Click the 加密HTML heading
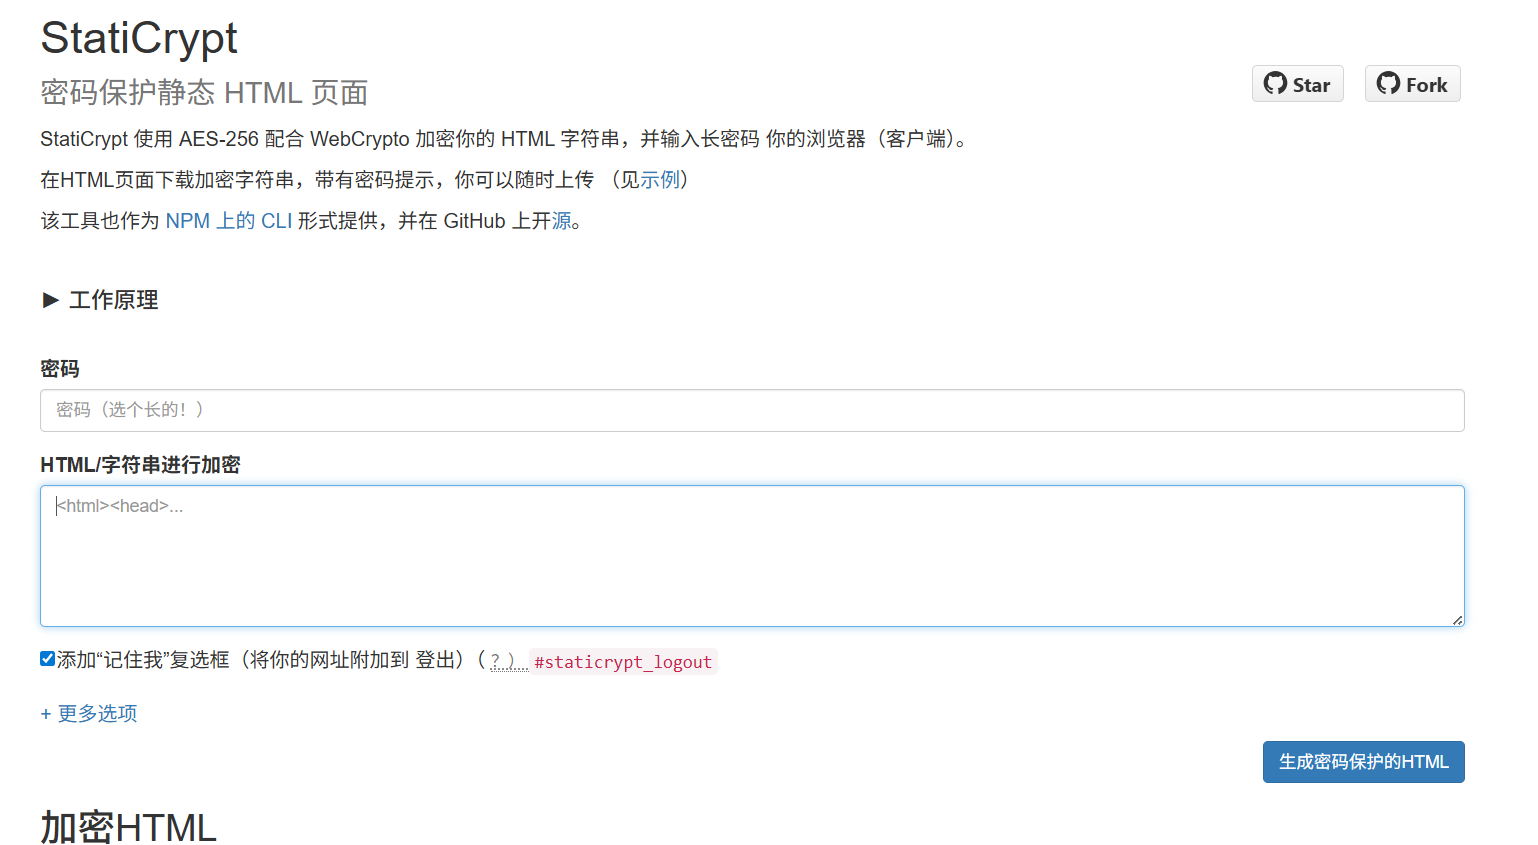 (x=128, y=827)
